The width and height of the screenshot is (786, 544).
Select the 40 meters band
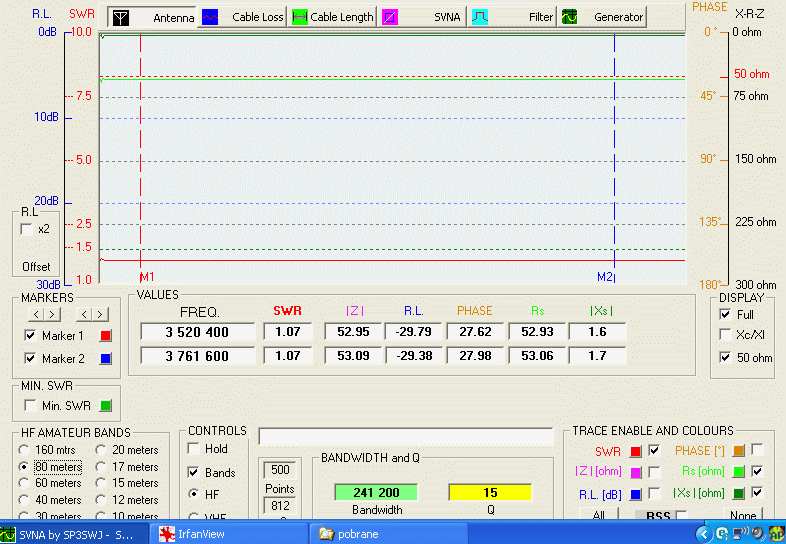(x=25, y=499)
